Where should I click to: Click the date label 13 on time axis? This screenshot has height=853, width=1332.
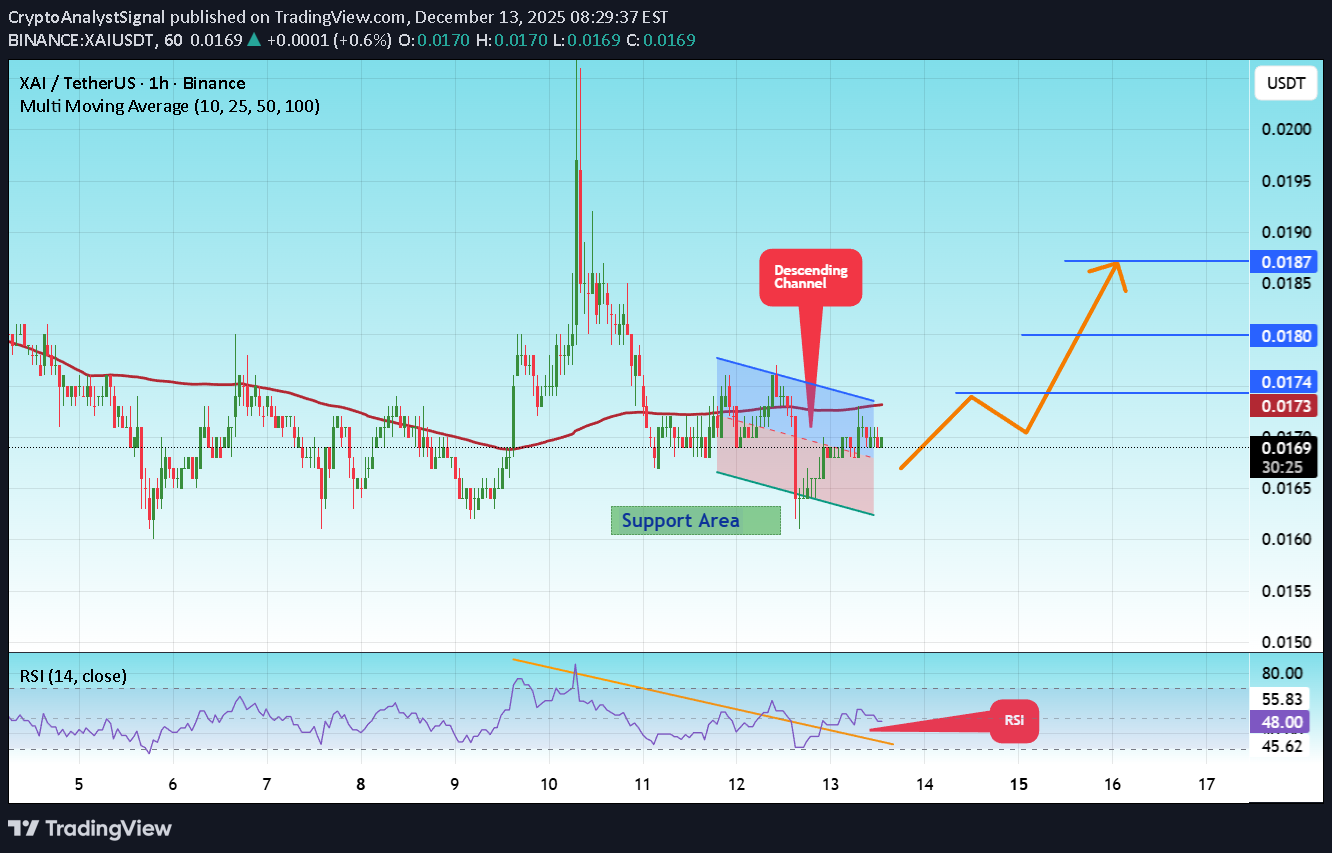coord(830,784)
